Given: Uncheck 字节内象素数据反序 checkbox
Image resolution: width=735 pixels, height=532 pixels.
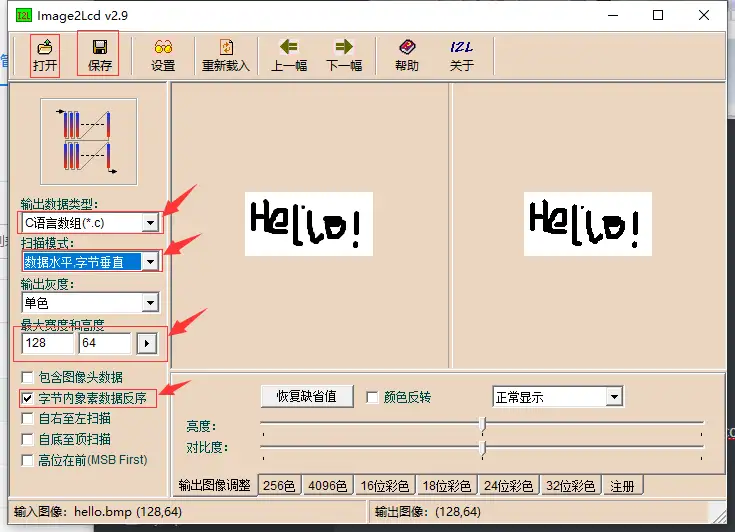Looking at the screenshot, I should point(28,398).
